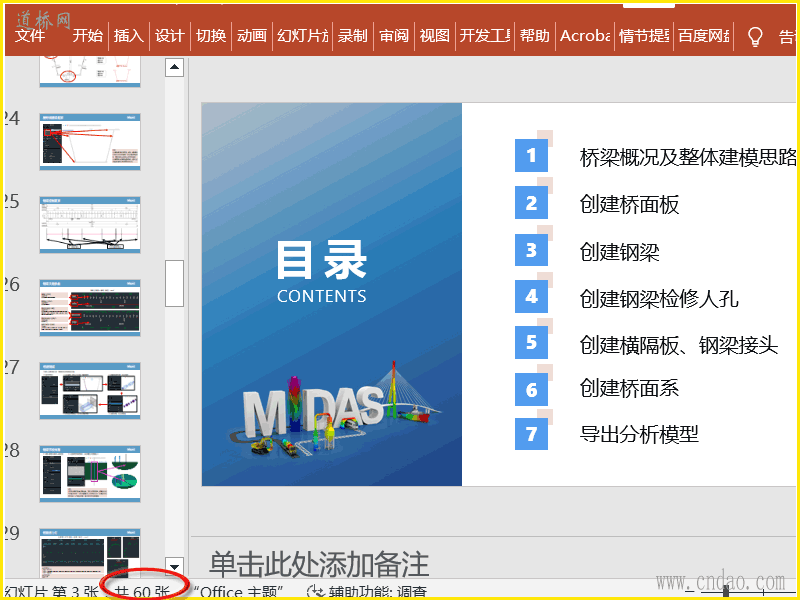Screen dimensions: 800x600
Task: Click text 创建桥面板
Action: 629,205
